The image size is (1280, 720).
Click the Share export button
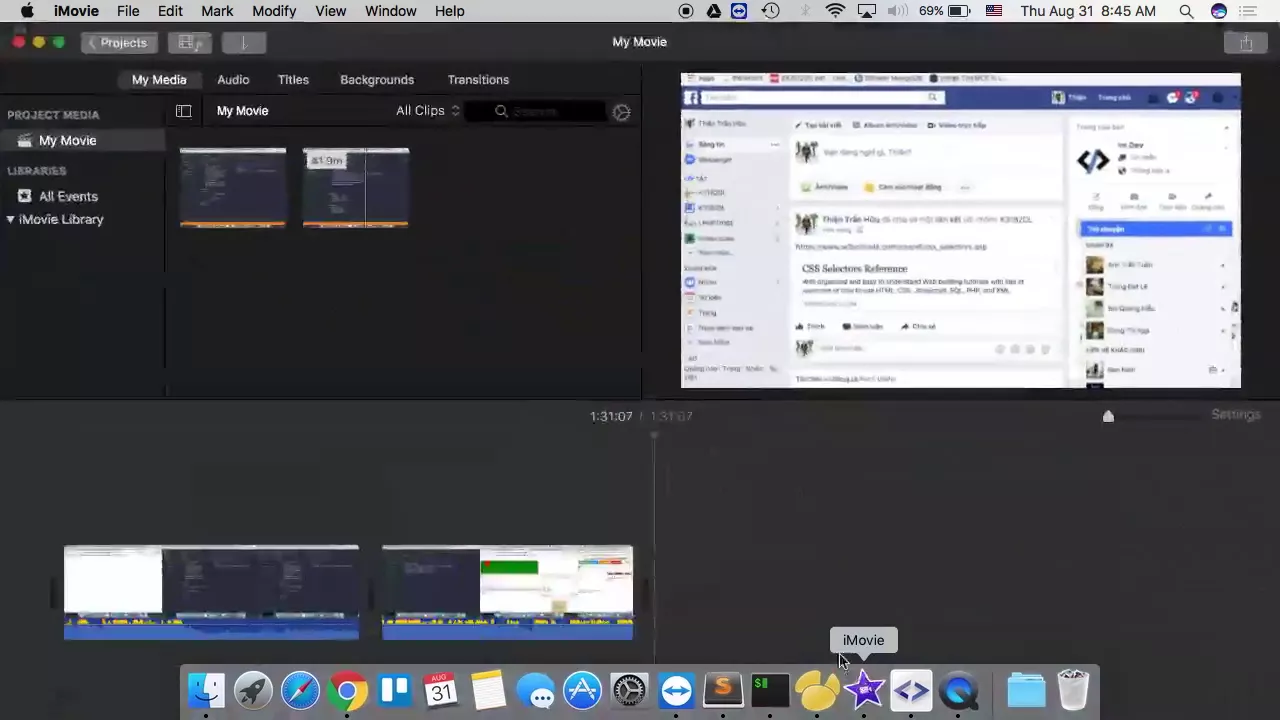click(x=1246, y=42)
